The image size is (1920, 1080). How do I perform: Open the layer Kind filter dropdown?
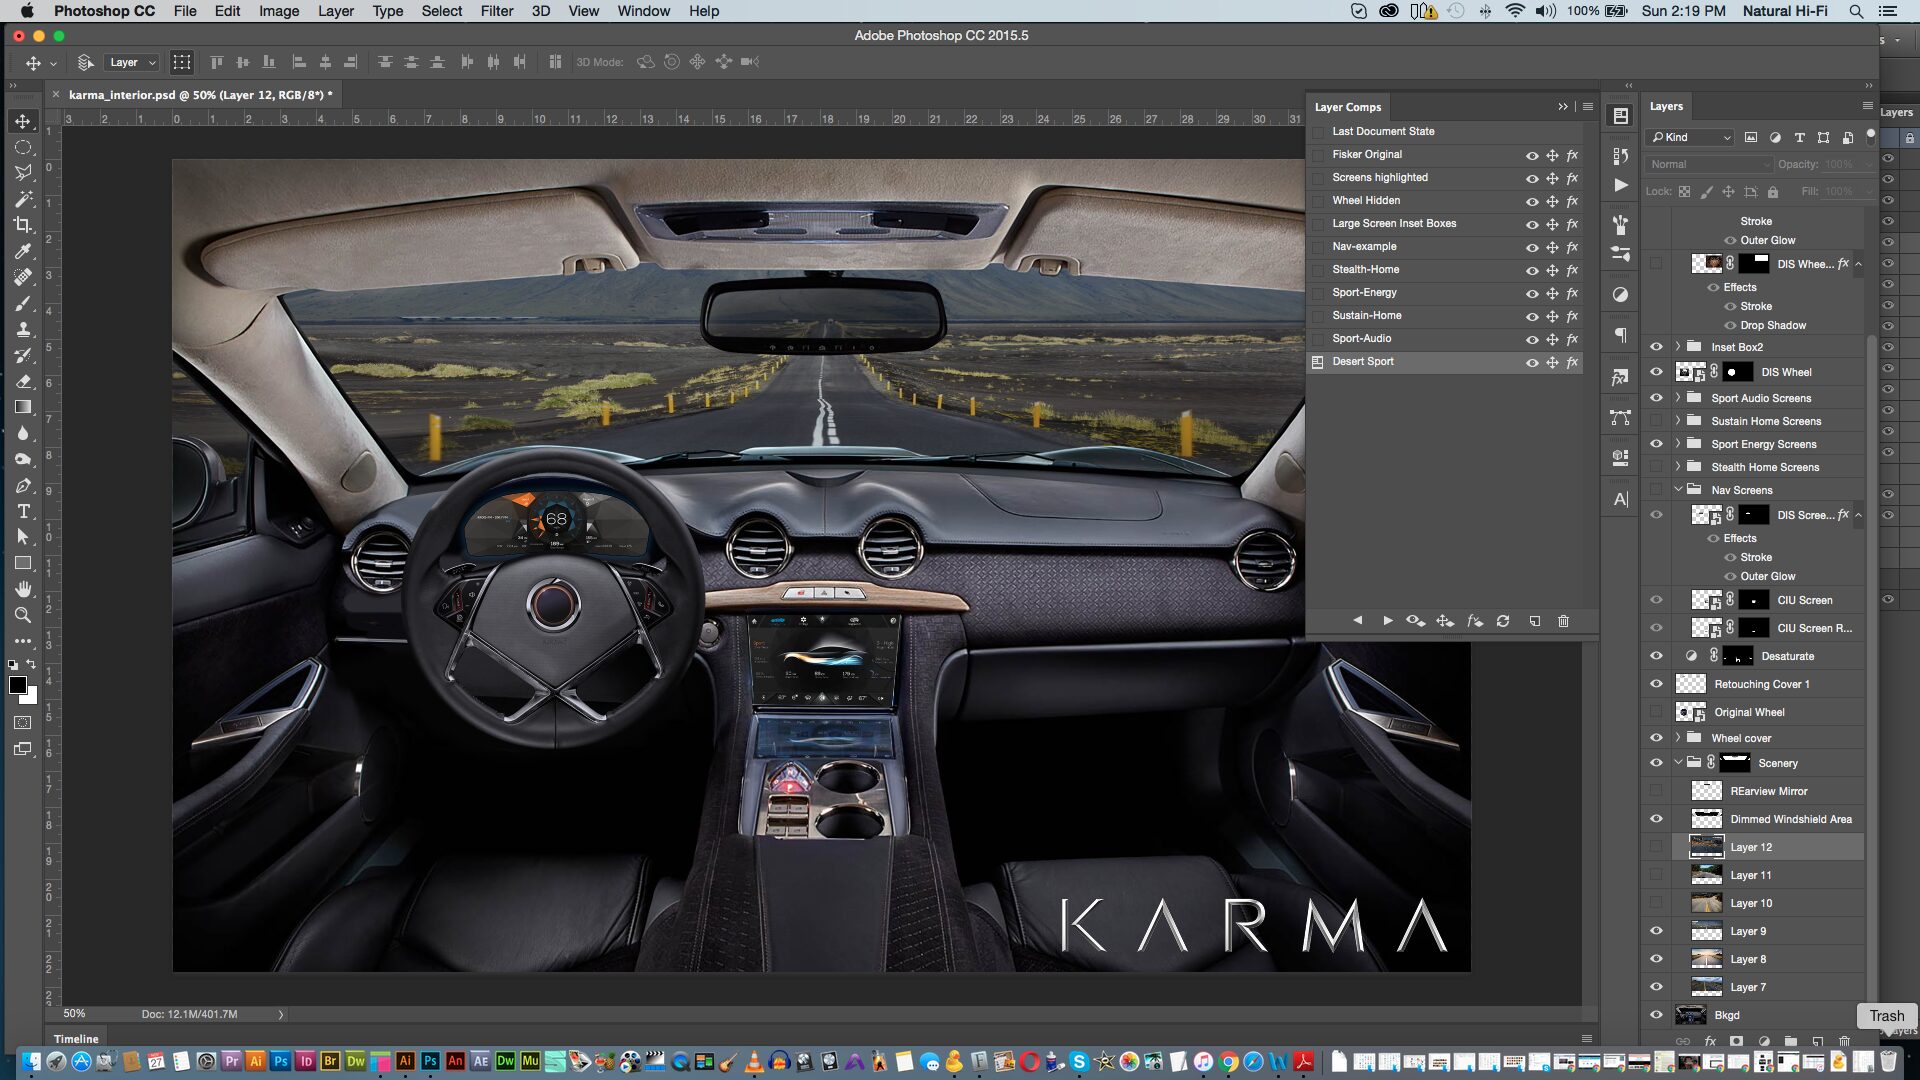tap(1690, 137)
